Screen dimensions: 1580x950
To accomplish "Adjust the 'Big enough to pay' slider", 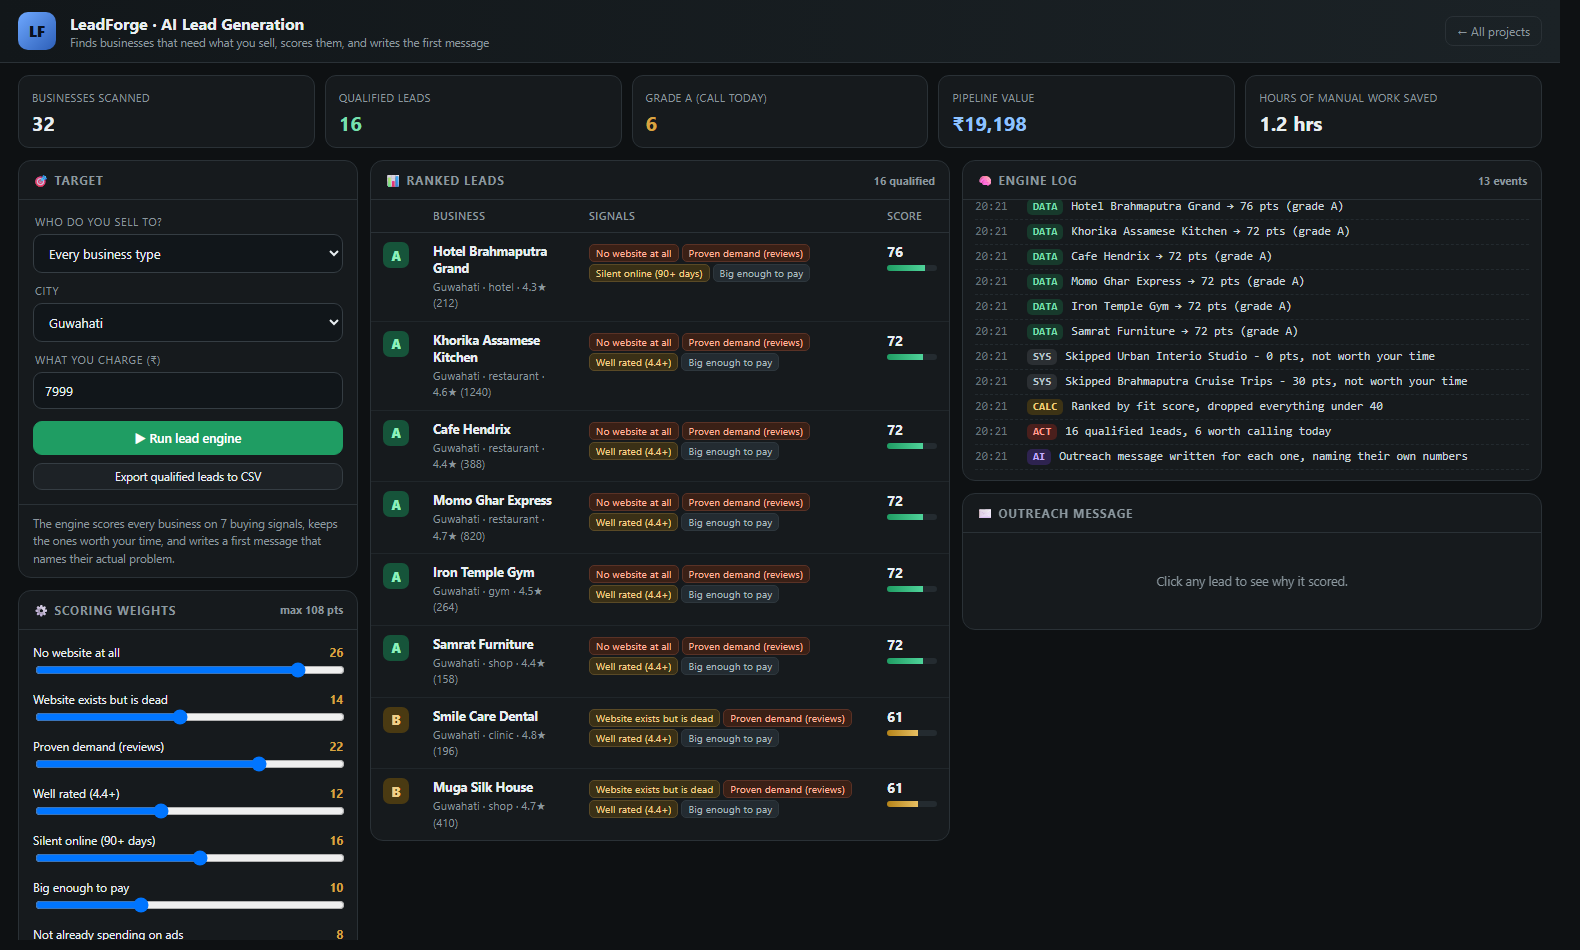I will [x=190, y=905].
